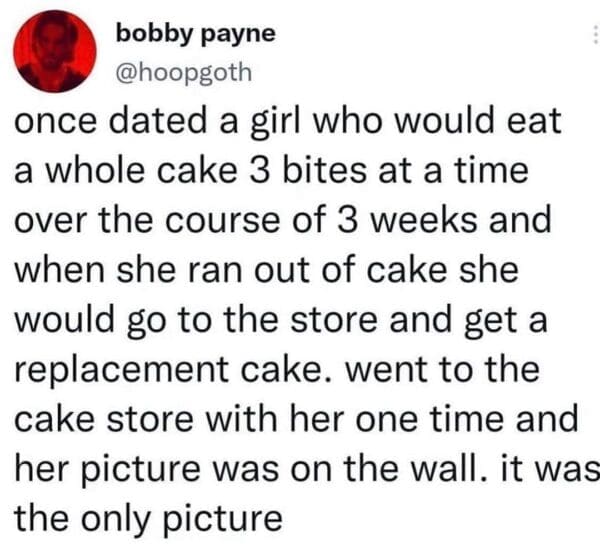Open the bobby payne display name link
This screenshot has width=600, height=557.
click(x=195, y=33)
